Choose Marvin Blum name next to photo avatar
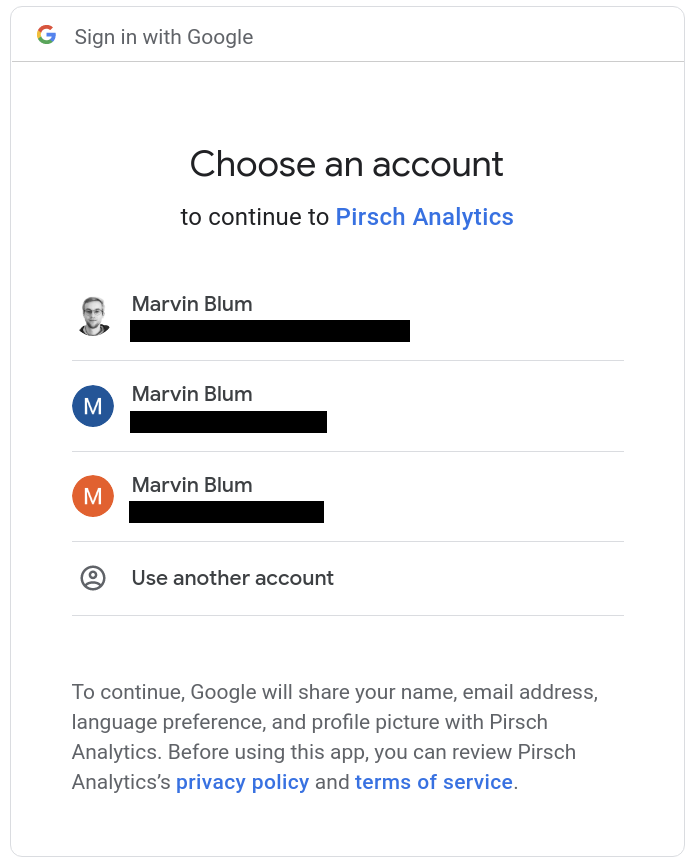 point(192,304)
